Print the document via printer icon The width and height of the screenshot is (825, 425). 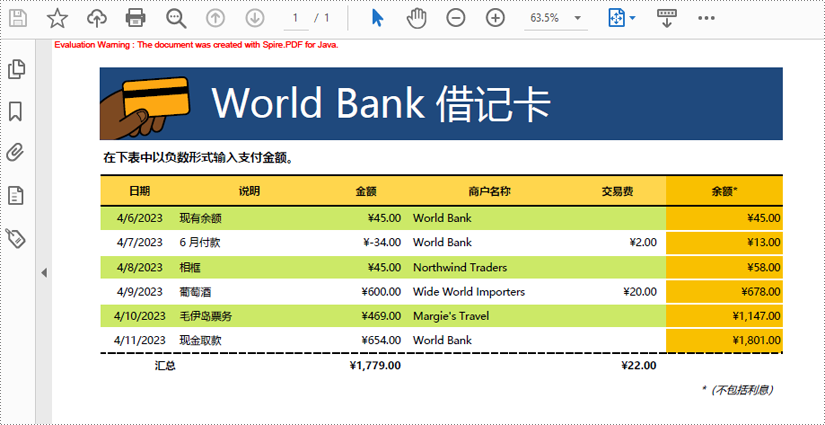(136, 18)
